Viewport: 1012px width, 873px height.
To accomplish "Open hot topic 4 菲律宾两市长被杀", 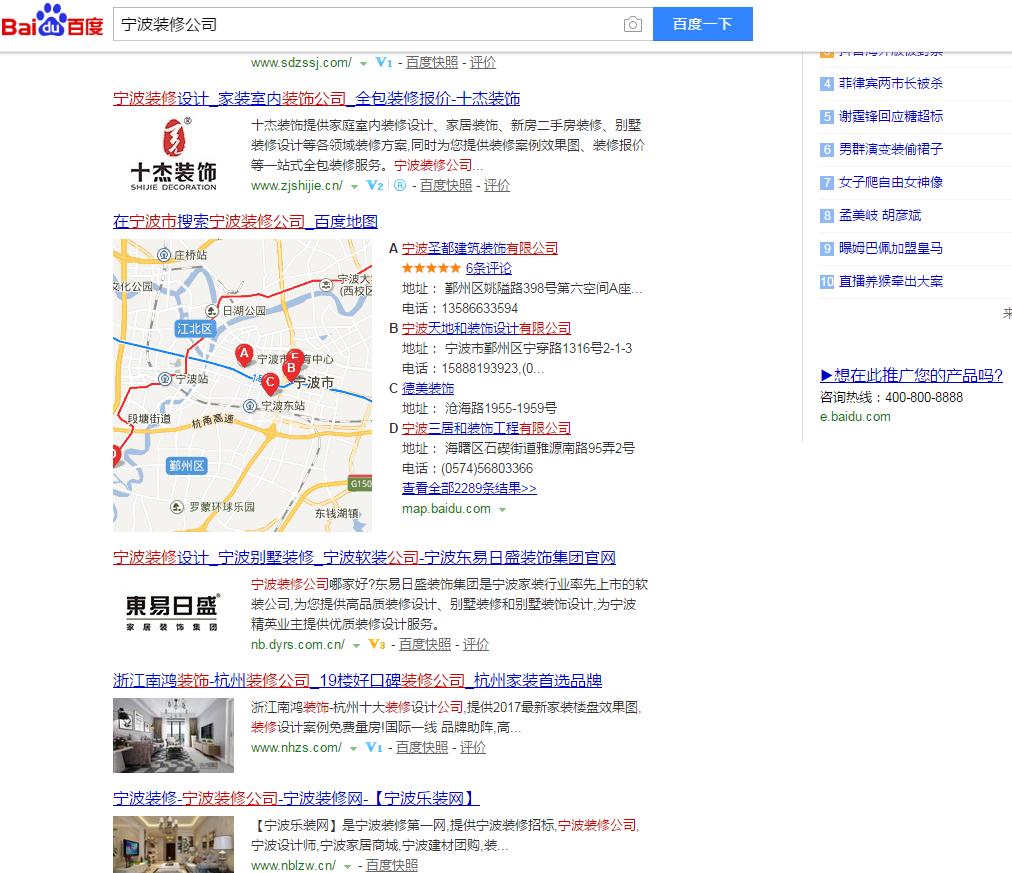I will pyautogui.click(x=891, y=83).
